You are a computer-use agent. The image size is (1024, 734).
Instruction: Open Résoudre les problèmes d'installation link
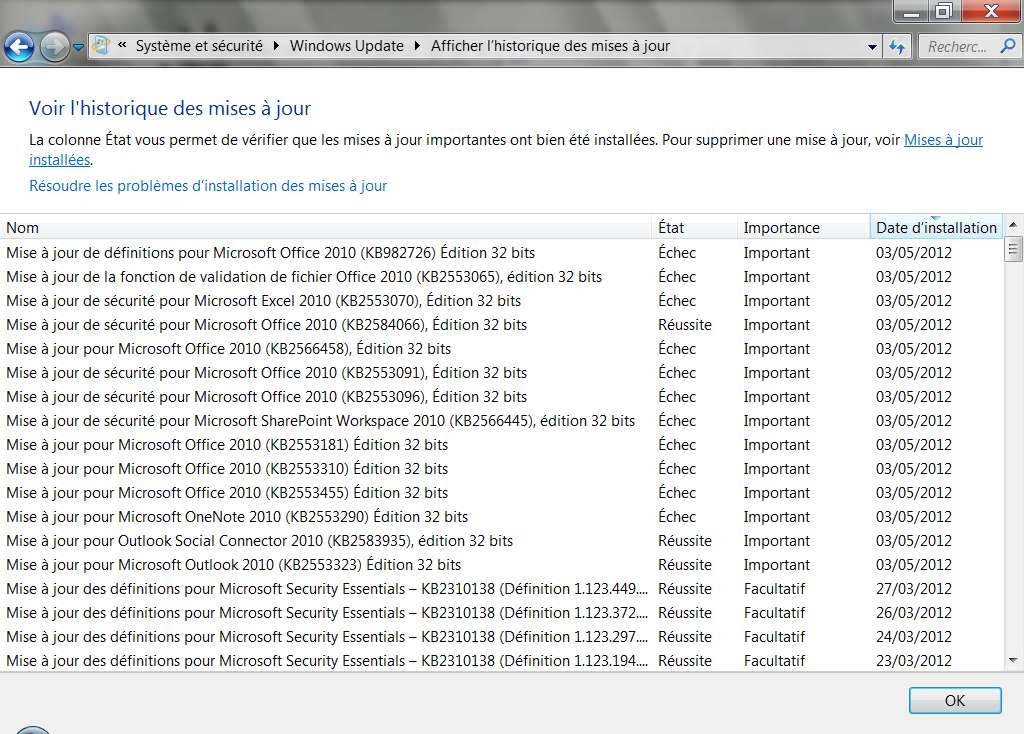[208, 186]
